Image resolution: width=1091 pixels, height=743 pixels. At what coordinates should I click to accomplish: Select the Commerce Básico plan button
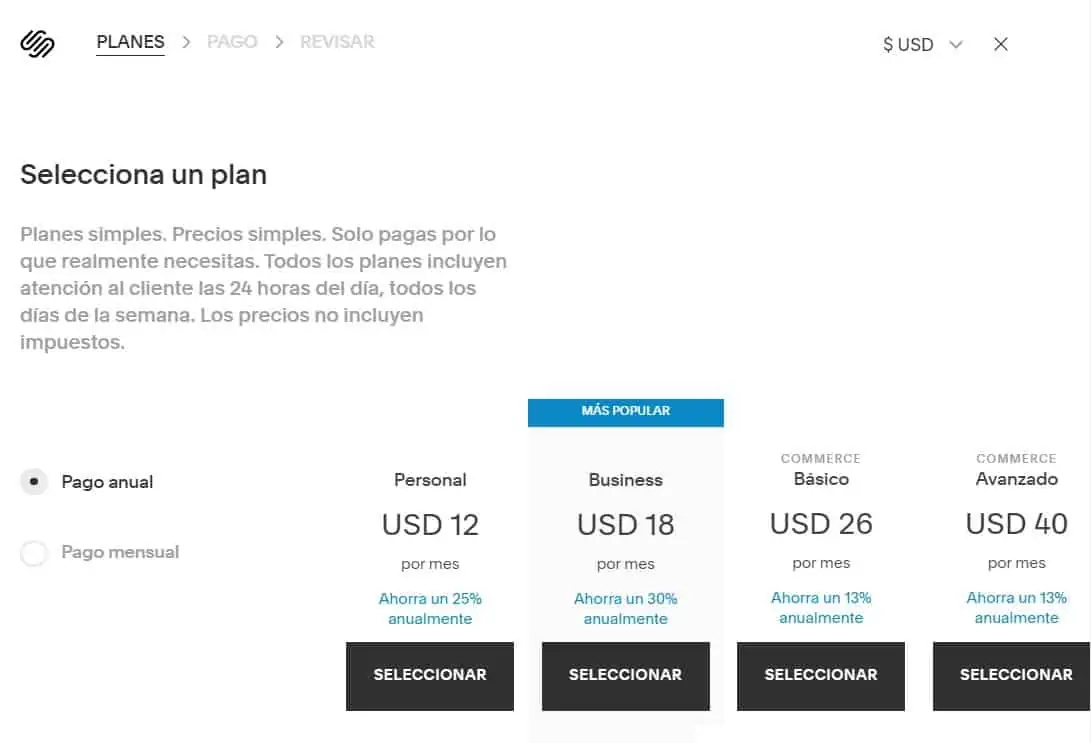[x=821, y=676]
